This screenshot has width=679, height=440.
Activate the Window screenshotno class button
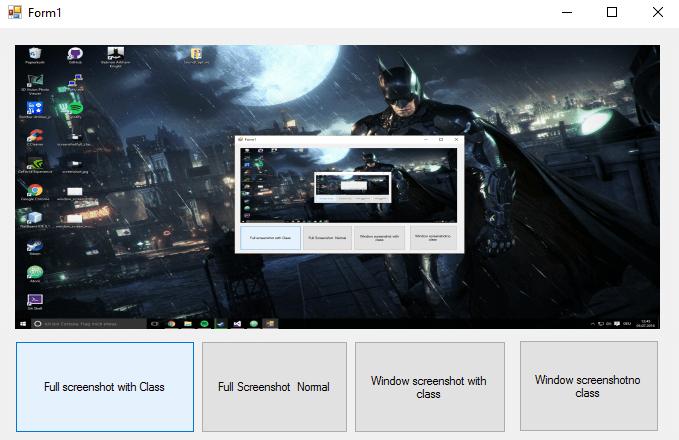tap(588, 386)
